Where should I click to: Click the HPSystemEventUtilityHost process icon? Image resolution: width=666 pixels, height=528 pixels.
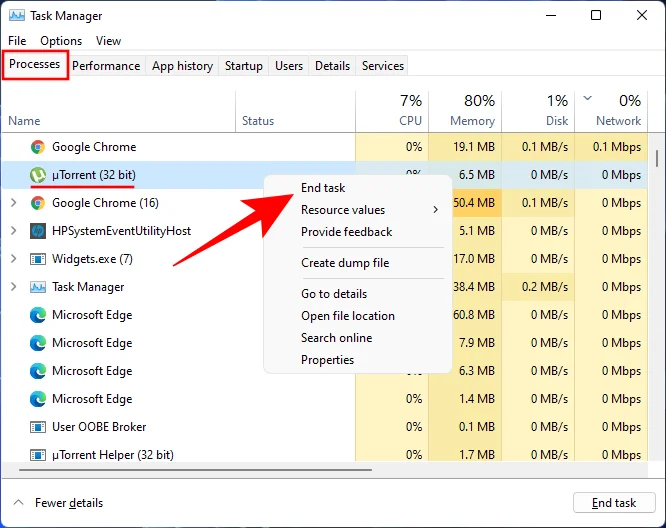38,231
